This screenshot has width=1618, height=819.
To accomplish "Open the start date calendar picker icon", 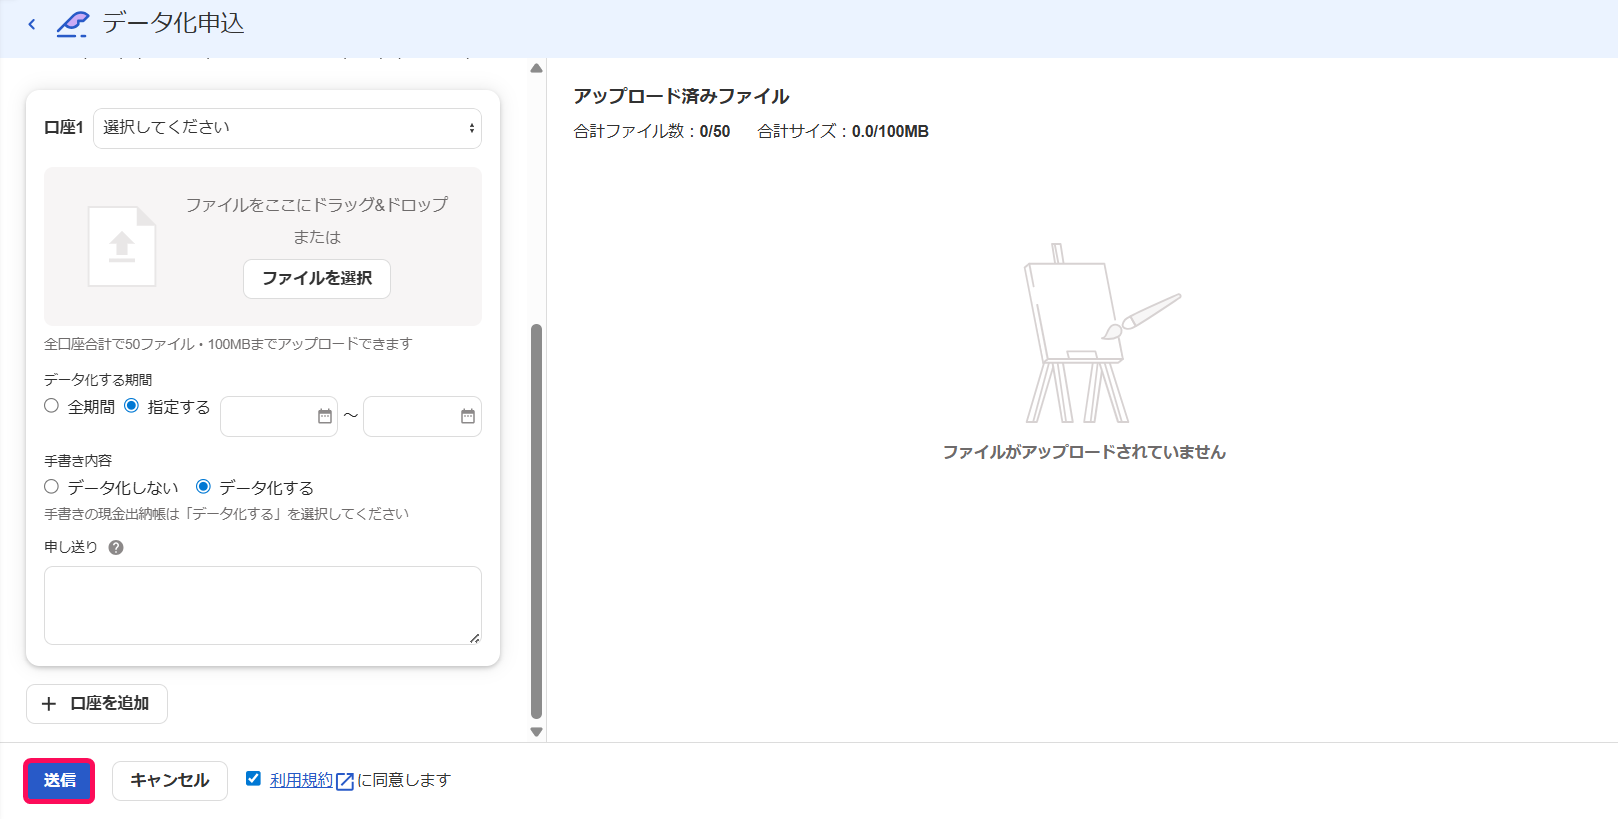I will point(325,416).
